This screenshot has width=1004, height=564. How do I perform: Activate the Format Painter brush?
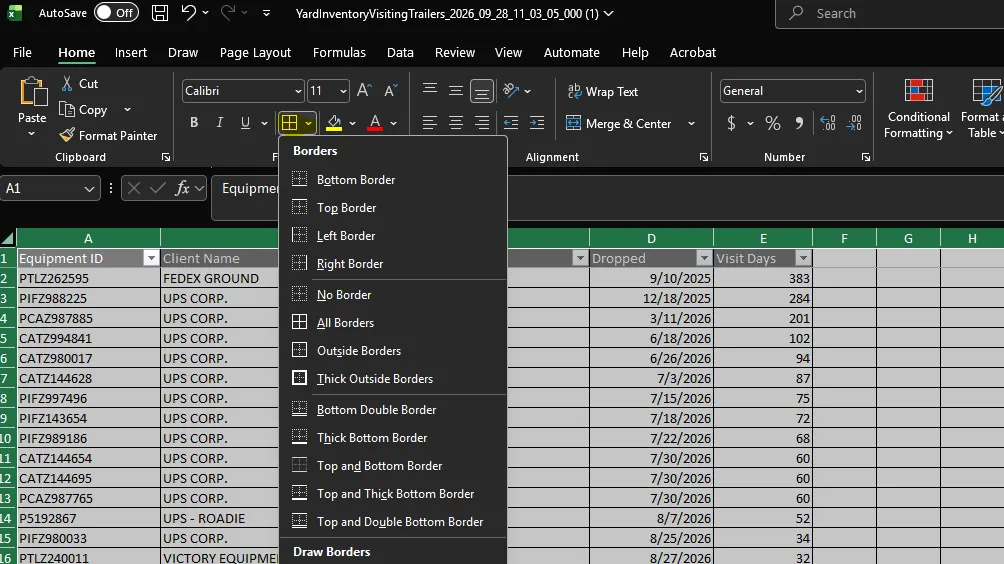pyautogui.click(x=67, y=135)
